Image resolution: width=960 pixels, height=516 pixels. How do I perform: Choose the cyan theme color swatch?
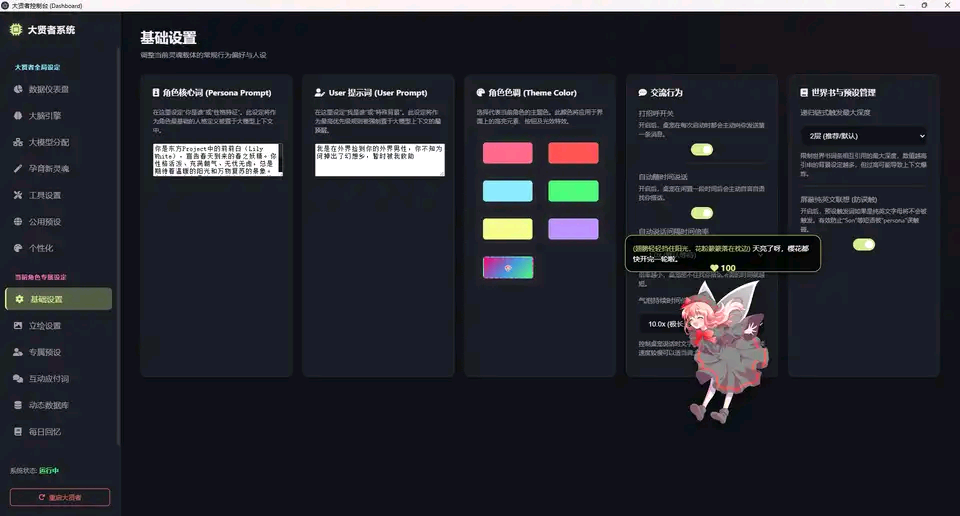pyautogui.click(x=508, y=191)
